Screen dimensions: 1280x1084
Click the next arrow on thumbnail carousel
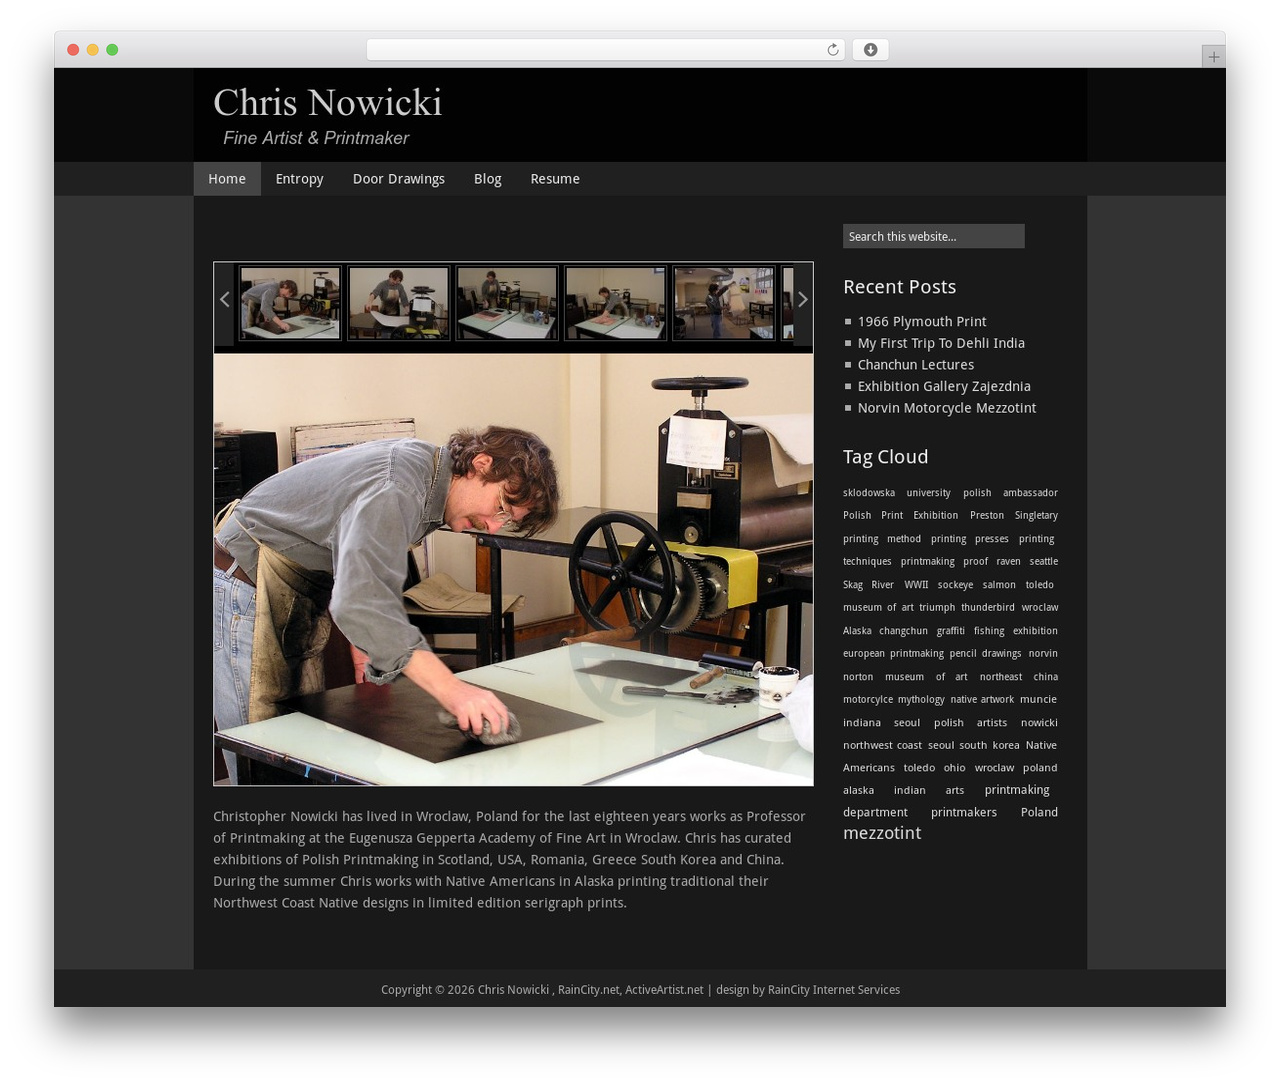point(802,299)
